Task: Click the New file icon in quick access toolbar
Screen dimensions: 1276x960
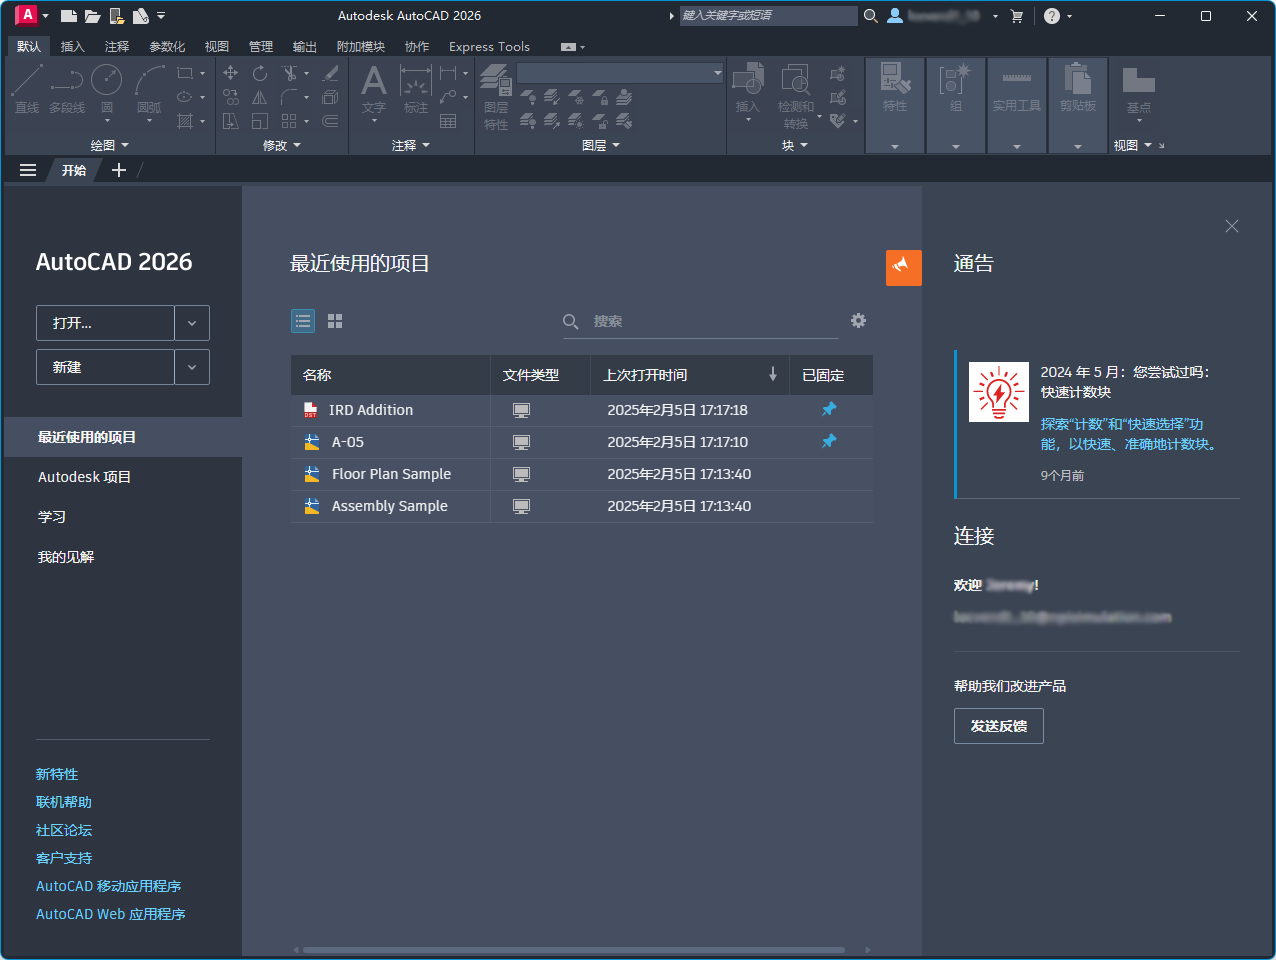Action: point(68,16)
